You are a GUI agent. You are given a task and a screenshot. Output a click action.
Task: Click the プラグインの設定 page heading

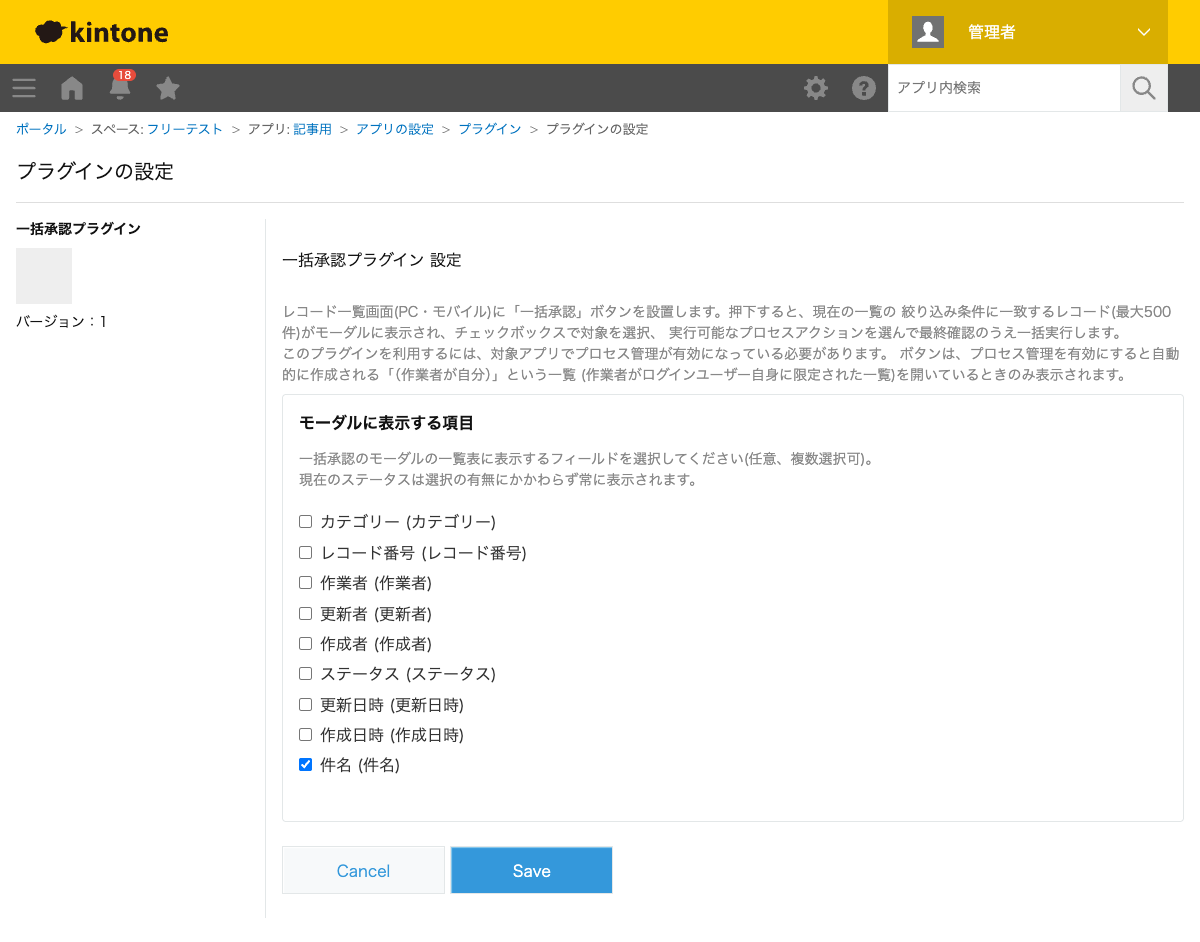click(95, 171)
